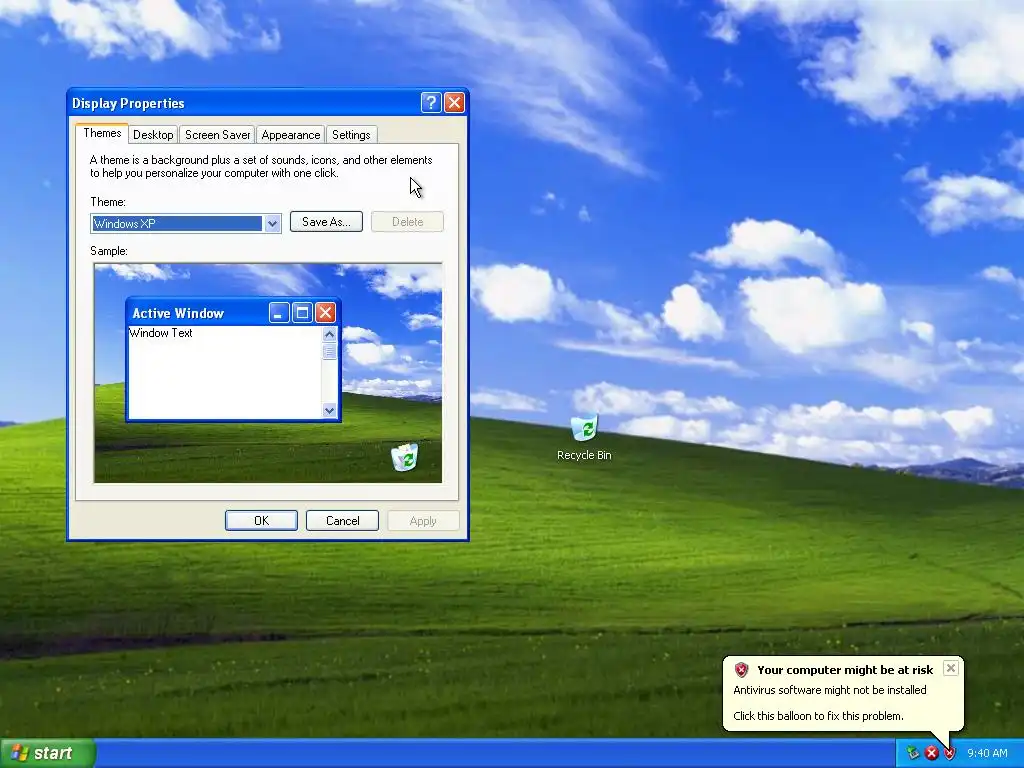The height and width of the screenshot is (768, 1024).
Task: Click the highlighted Windows XP theme field
Action: [177, 223]
